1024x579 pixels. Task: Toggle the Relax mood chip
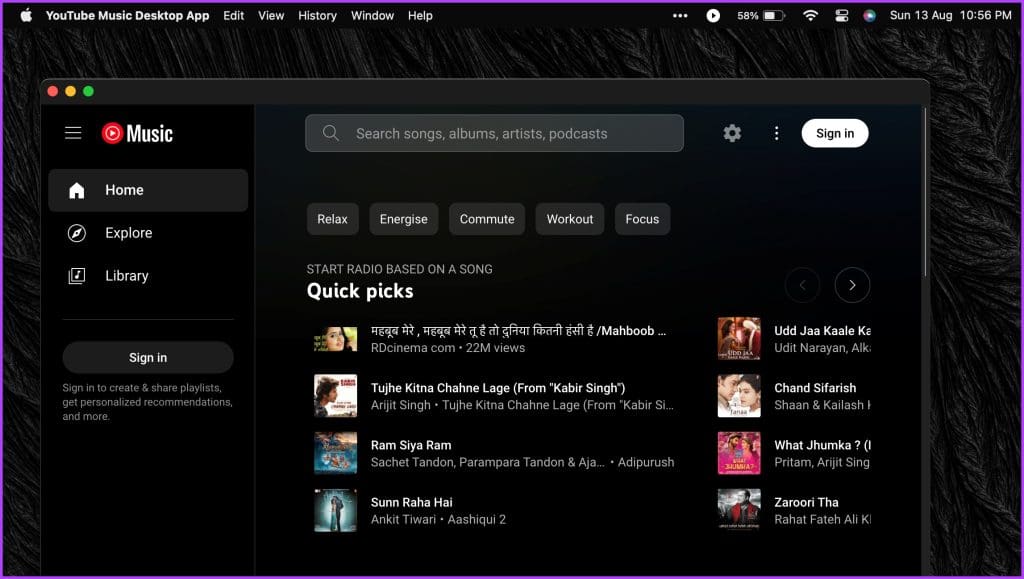[x=332, y=219]
